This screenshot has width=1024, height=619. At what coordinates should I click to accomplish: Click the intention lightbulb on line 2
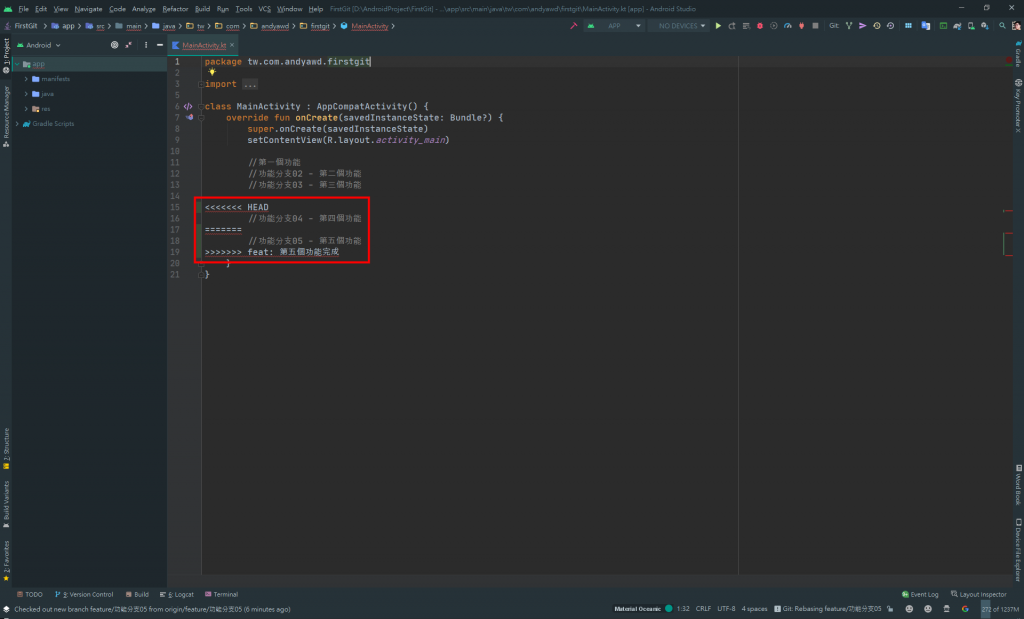coord(212,72)
